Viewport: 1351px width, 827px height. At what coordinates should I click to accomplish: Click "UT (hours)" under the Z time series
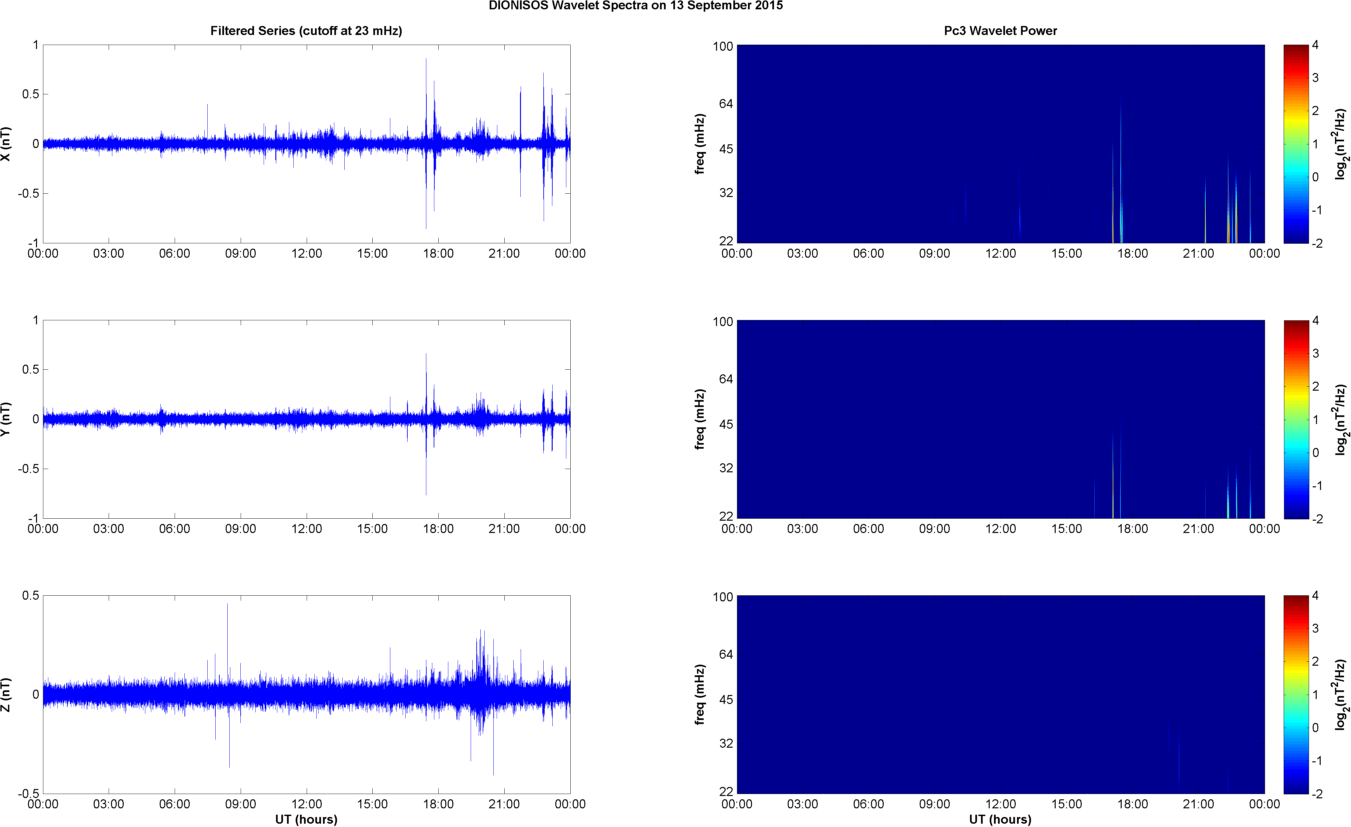click(x=306, y=820)
